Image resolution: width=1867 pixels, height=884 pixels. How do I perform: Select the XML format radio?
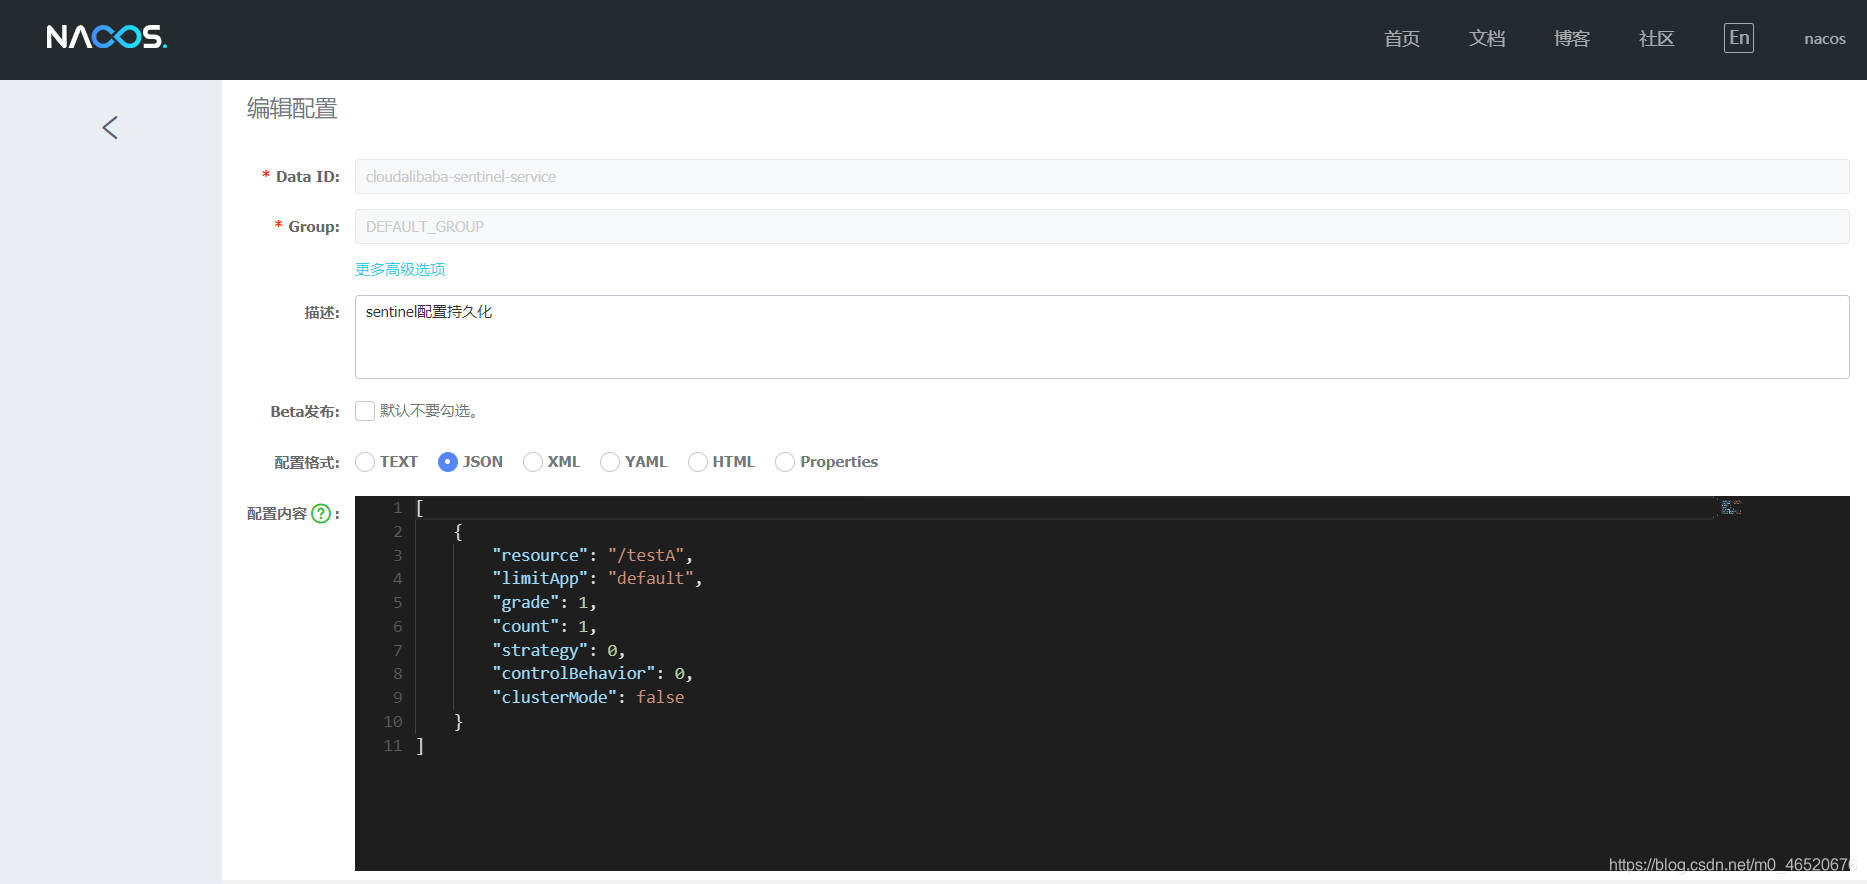[533, 462]
